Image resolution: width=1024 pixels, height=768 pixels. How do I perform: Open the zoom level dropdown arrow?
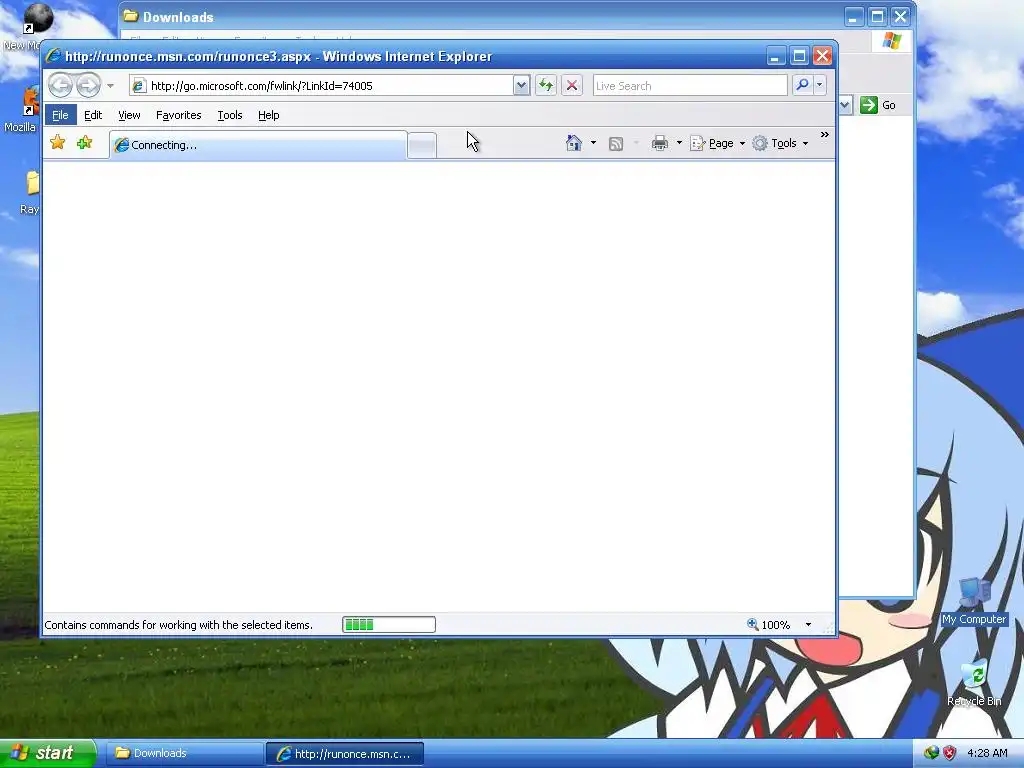pos(808,625)
